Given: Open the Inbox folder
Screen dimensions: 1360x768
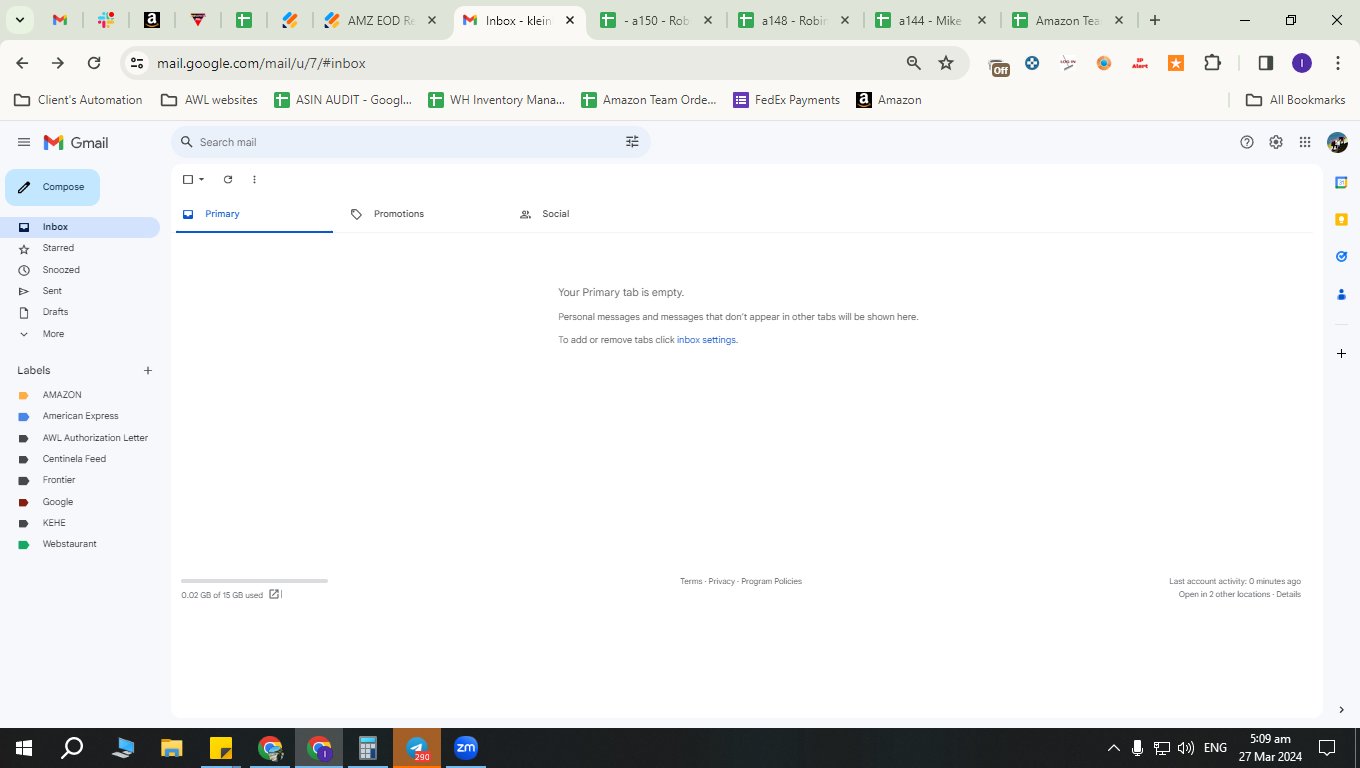Looking at the screenshot, I should pyautogui.click(x=80, y=227).
